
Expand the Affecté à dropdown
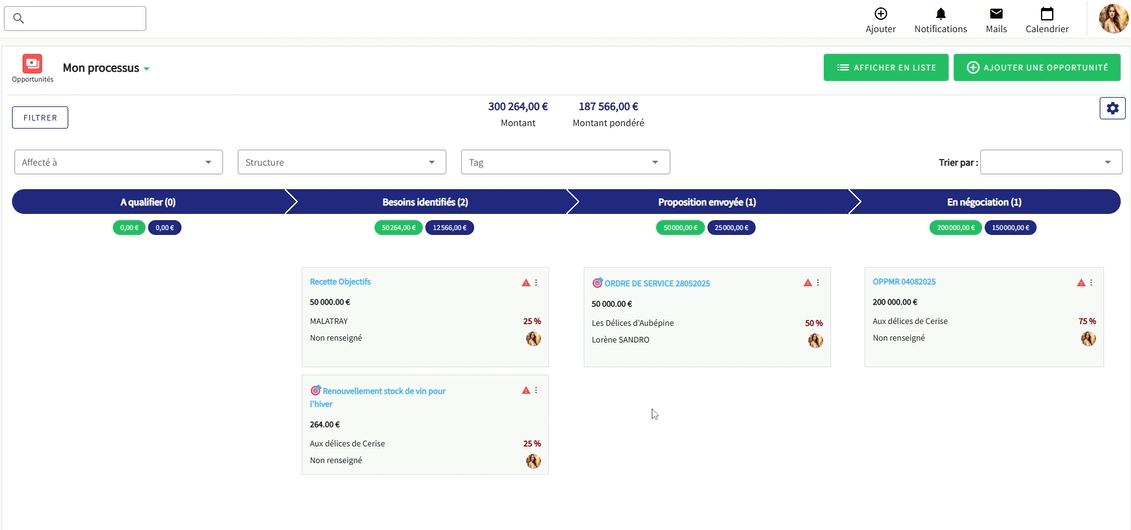(x=118, y=162)
